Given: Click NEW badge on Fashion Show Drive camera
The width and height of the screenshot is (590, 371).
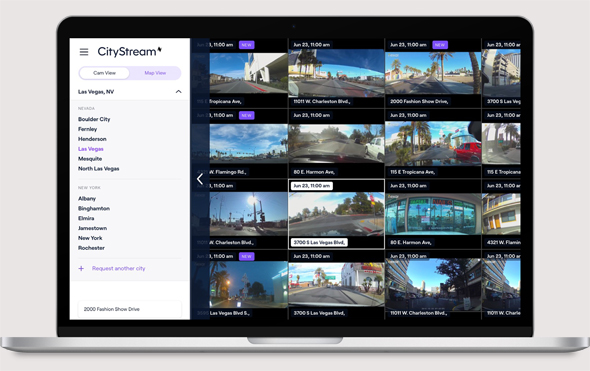Looking at the screenshot, I should pyautogui.click(x=440, y=45).
